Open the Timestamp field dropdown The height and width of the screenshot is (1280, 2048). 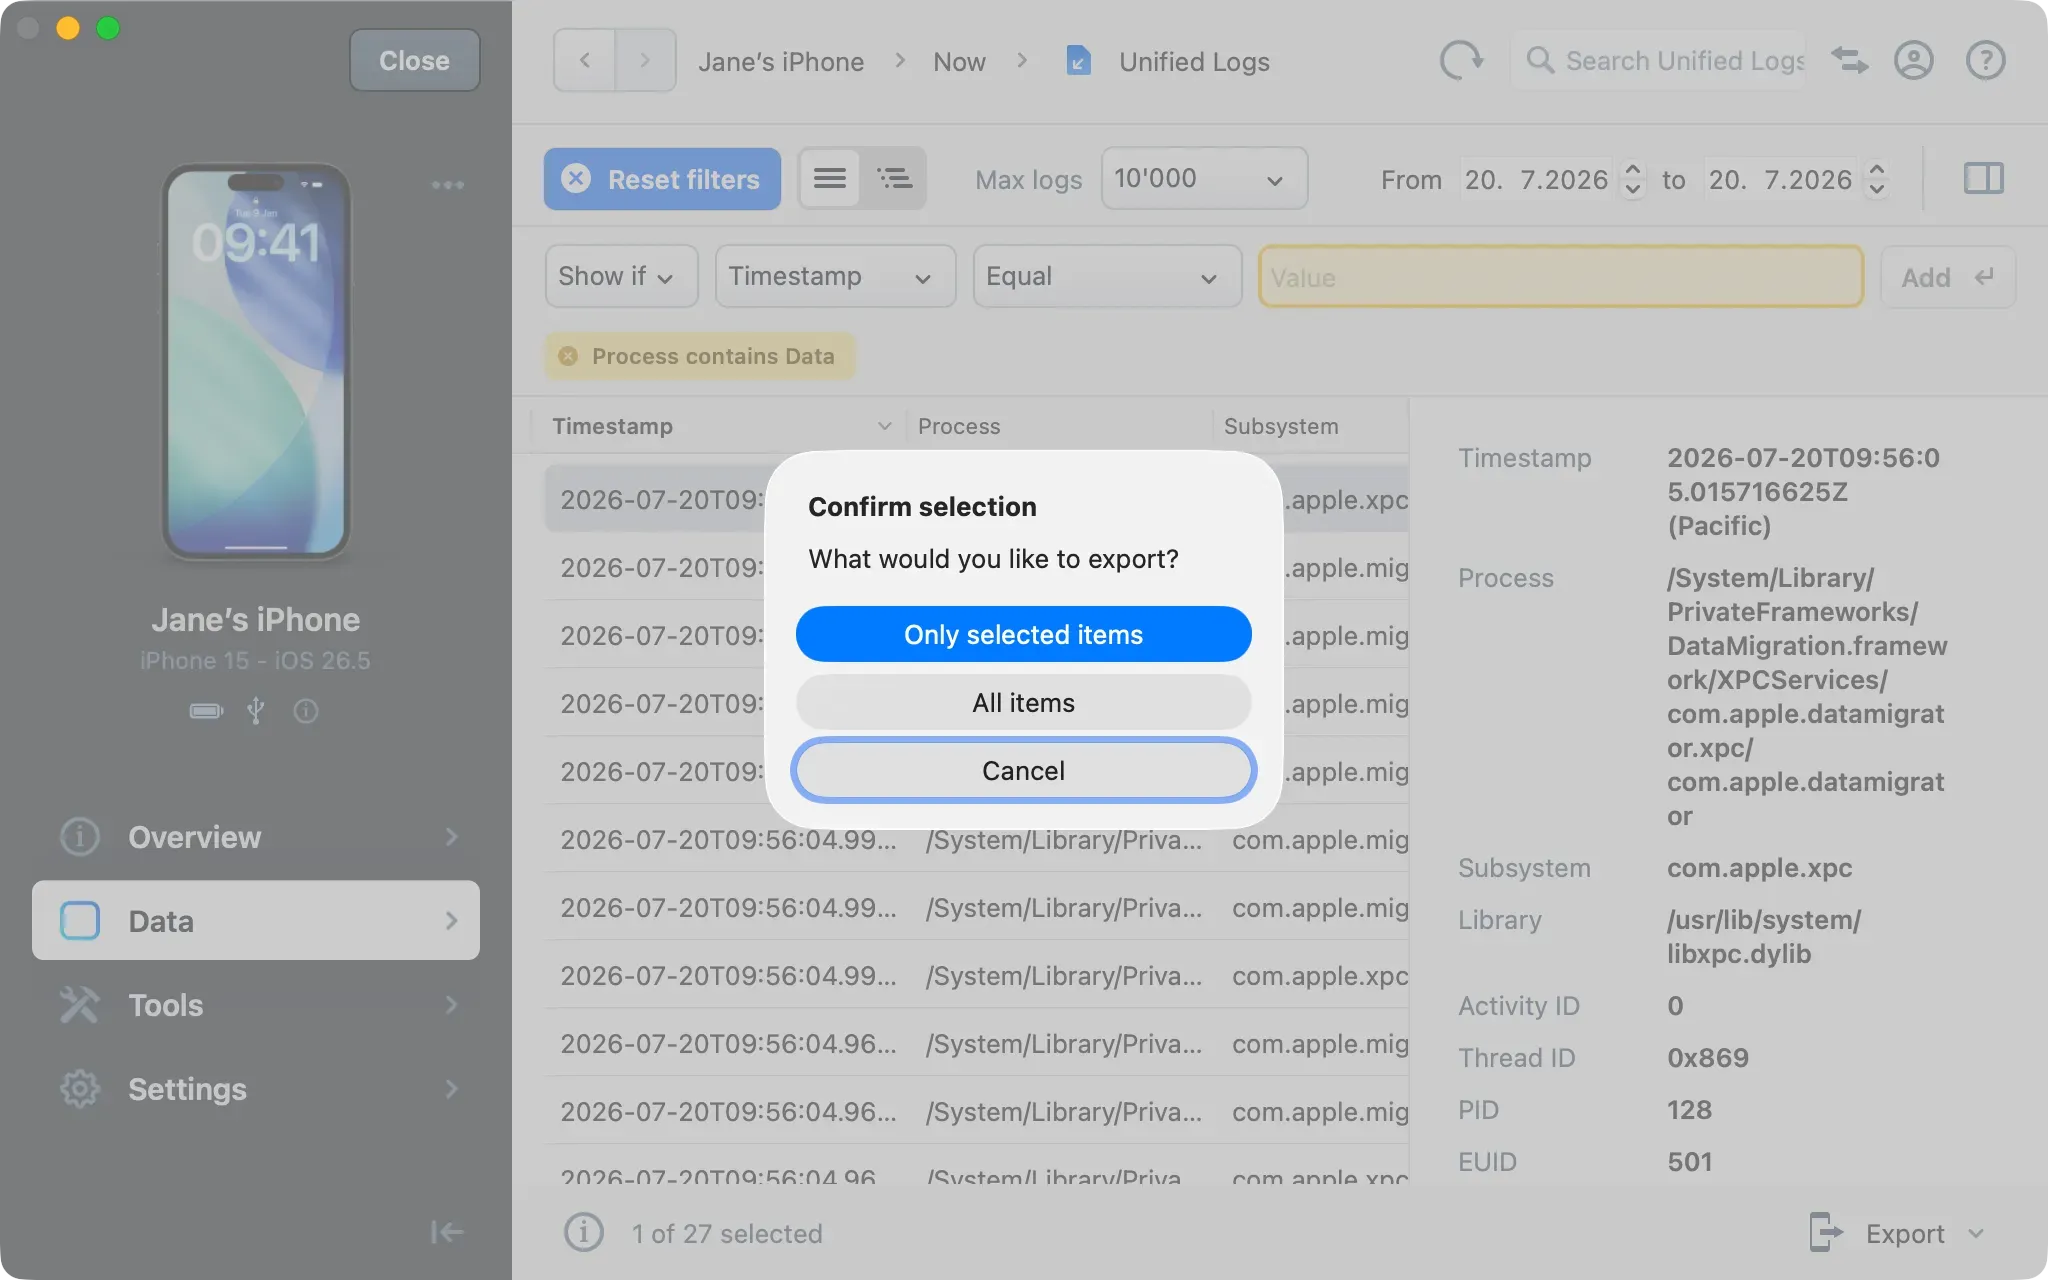tap(835, 276)
